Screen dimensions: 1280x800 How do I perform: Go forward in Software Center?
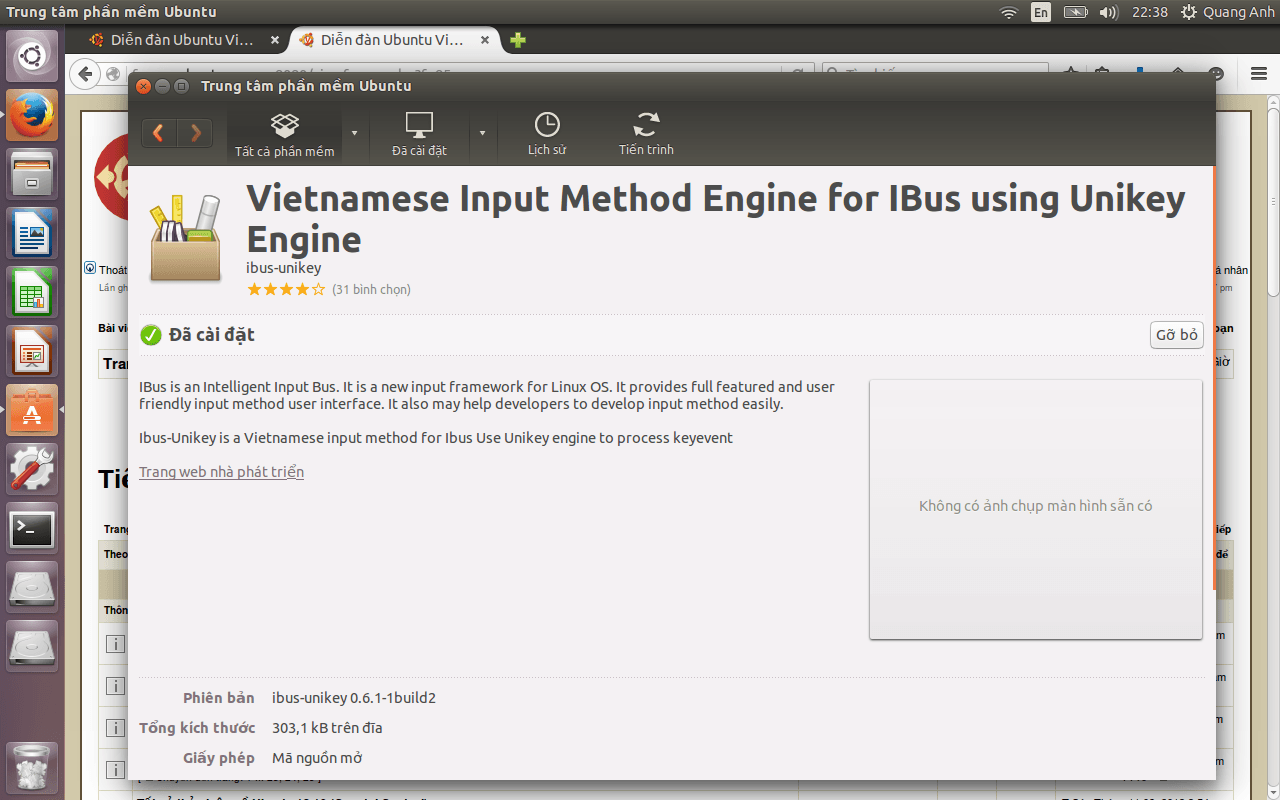195,133
